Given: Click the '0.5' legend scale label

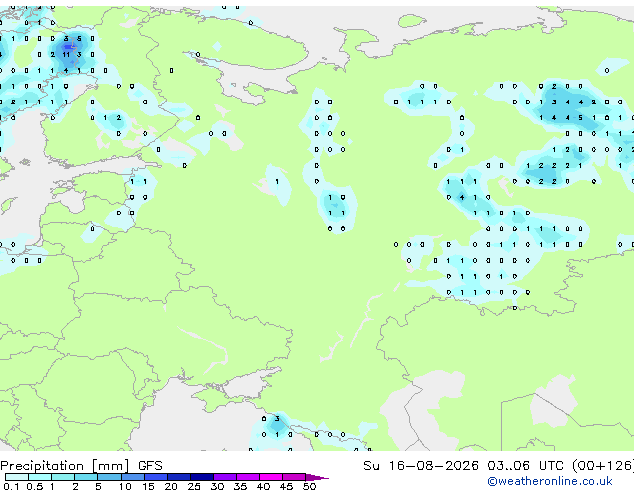Looking at the screenshot, I should pos(34,486).
